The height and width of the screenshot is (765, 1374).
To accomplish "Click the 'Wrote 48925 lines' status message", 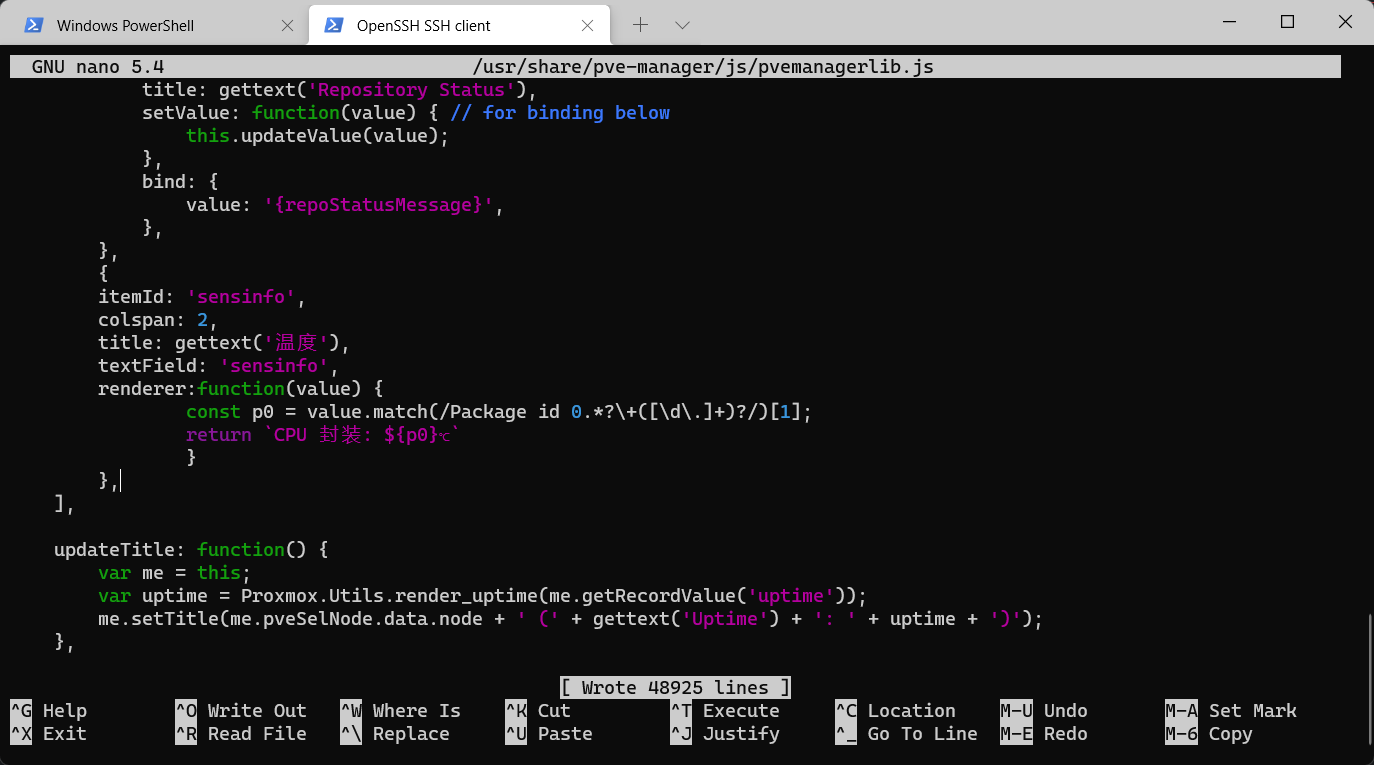I will (676, 688).
